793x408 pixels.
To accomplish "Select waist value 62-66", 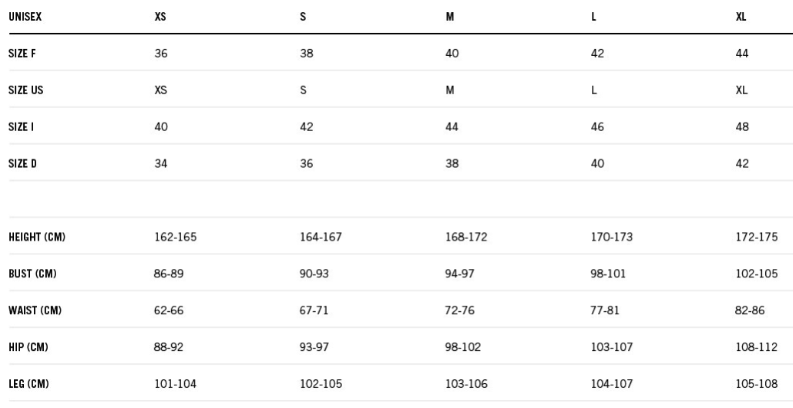I will (x=169, y=310).
